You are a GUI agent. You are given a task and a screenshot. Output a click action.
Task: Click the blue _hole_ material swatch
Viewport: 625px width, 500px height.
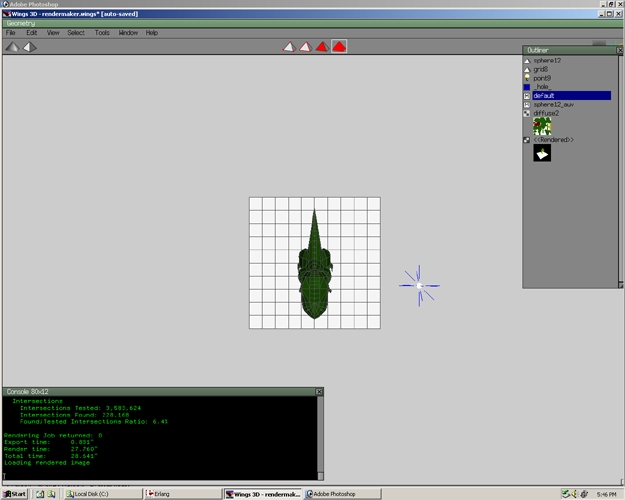[527, 87]
